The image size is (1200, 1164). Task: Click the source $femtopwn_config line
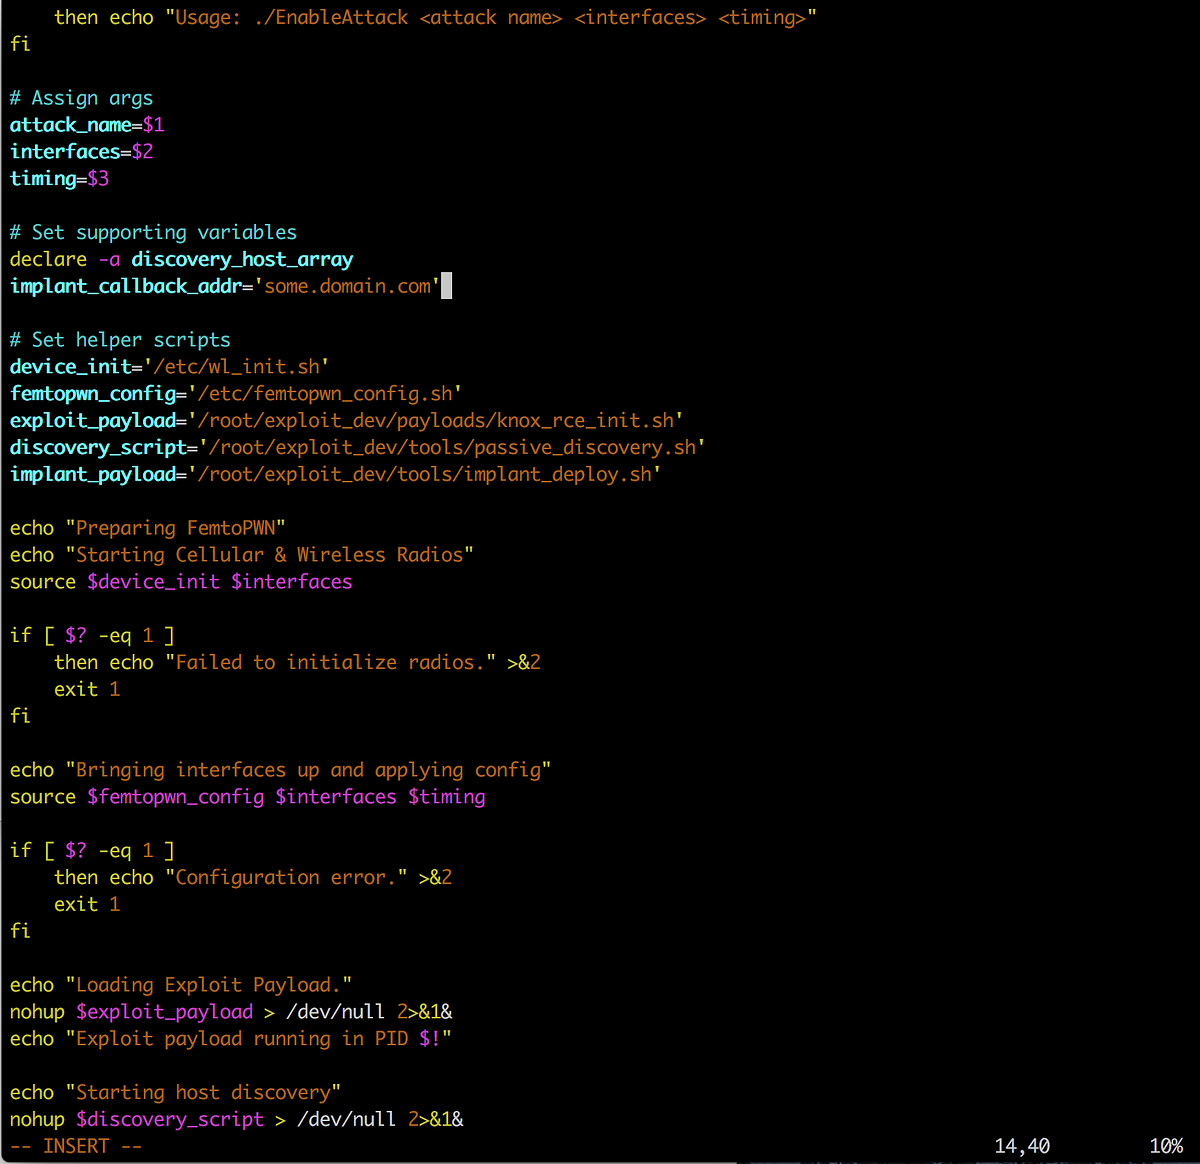coord(247,797)
